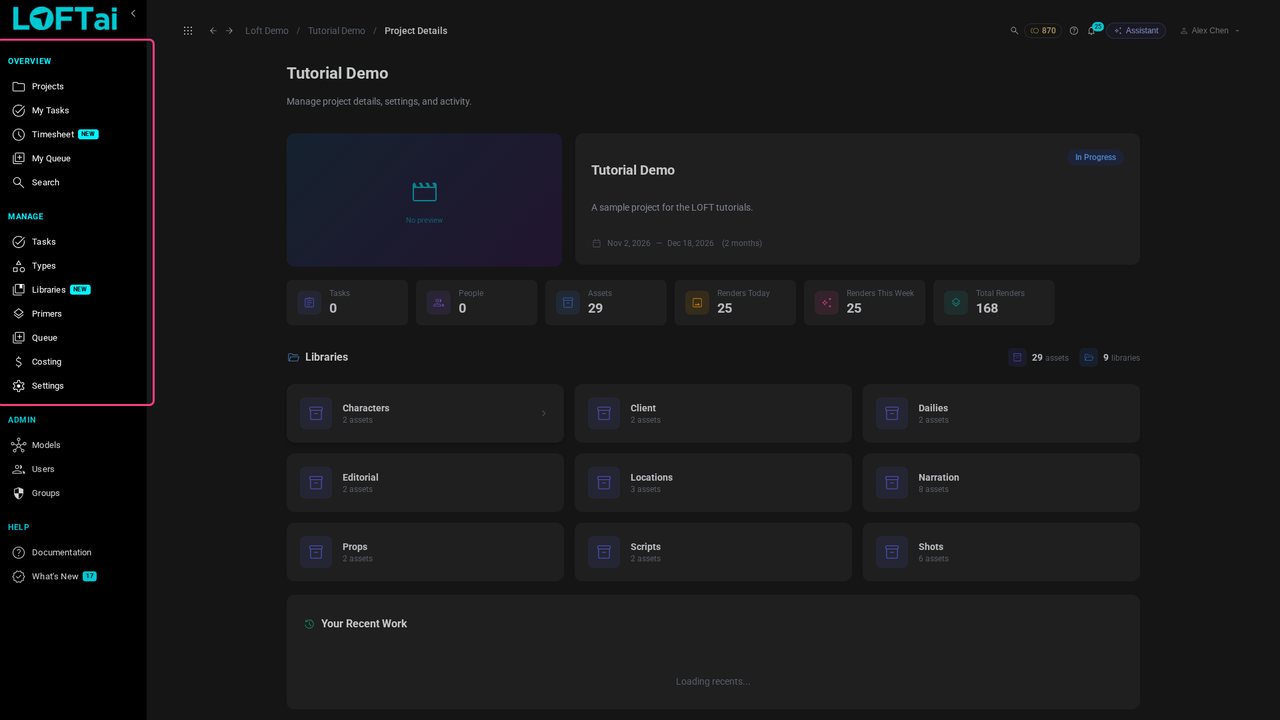The height and width of the screenshot is (720, 1280).
Task: Click the 9 libraries counter
Action: (1110, 357)
